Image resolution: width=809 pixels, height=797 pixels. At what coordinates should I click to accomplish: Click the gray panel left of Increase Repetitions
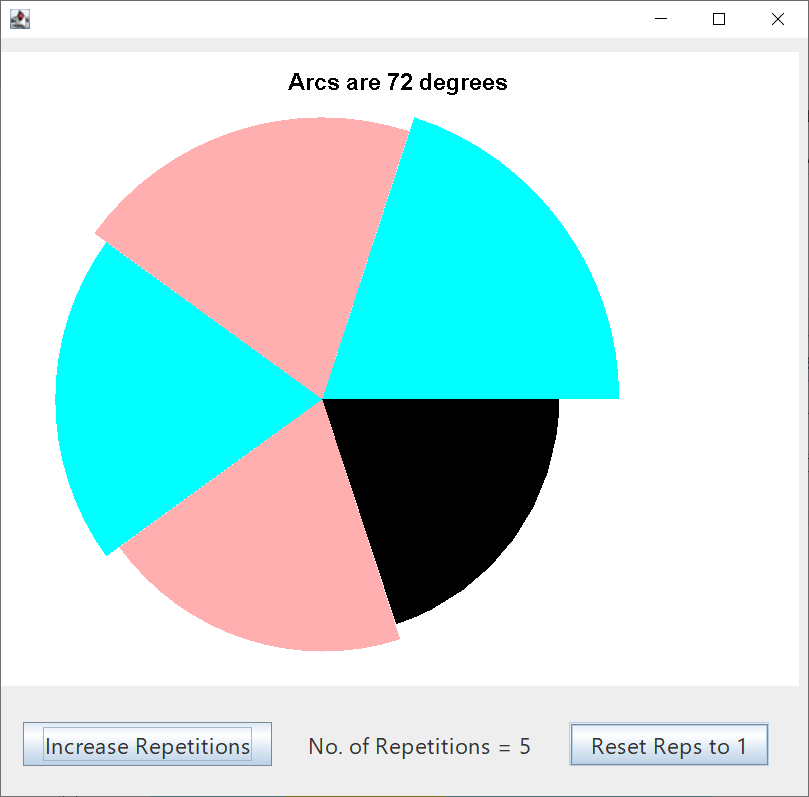(x=12, y=744)
